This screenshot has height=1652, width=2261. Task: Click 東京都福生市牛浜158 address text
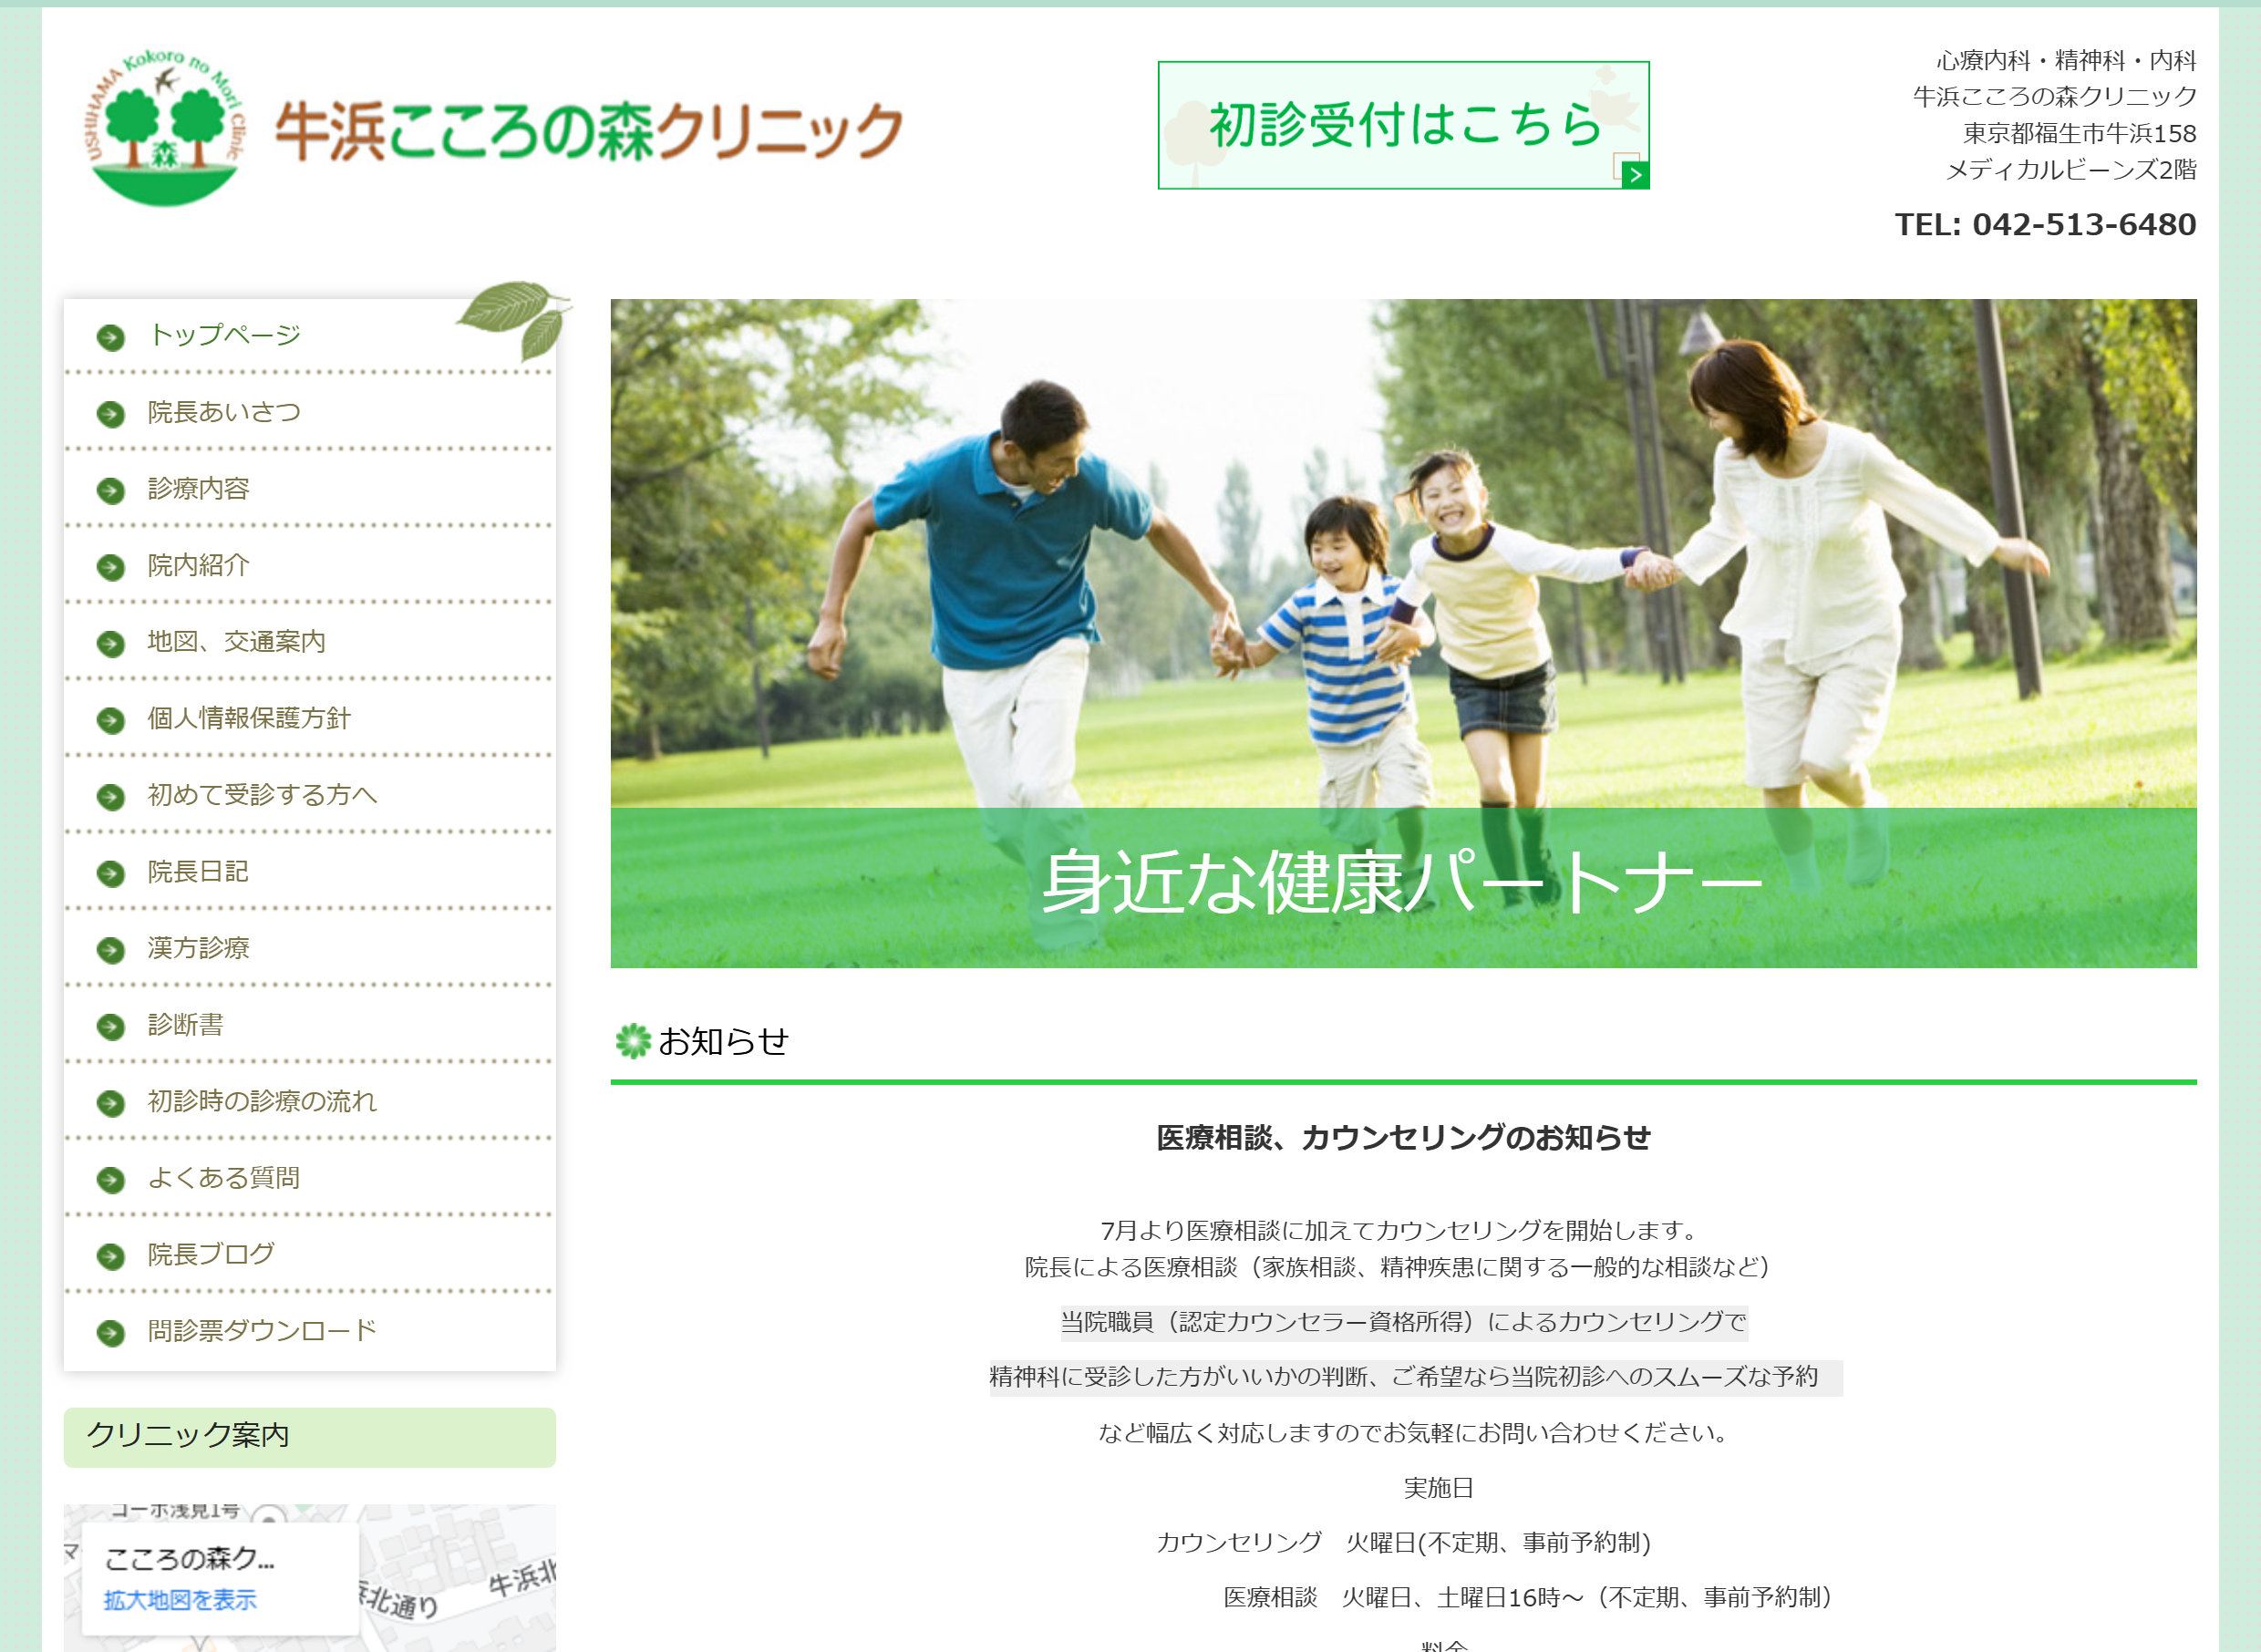pyautogui.click(x=2079, y=133)
